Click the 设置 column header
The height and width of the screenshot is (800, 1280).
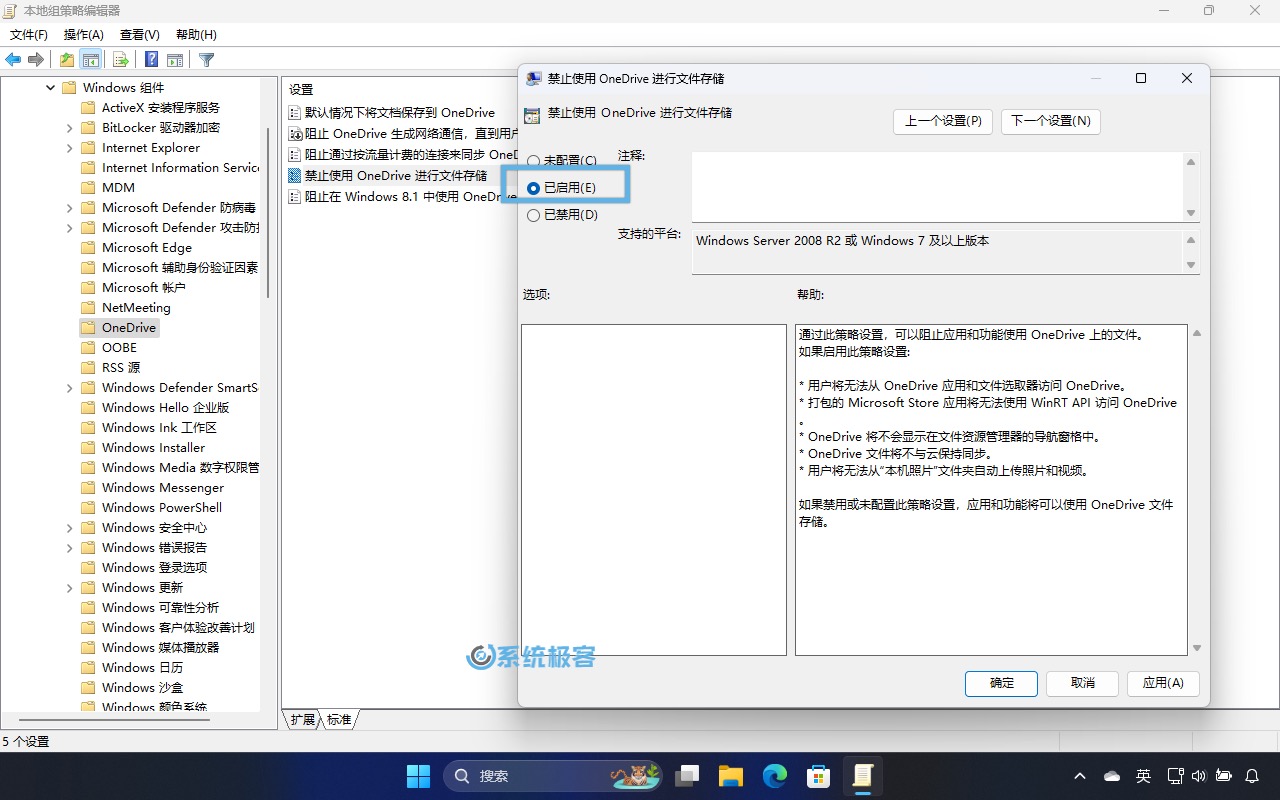click(301, 90)
